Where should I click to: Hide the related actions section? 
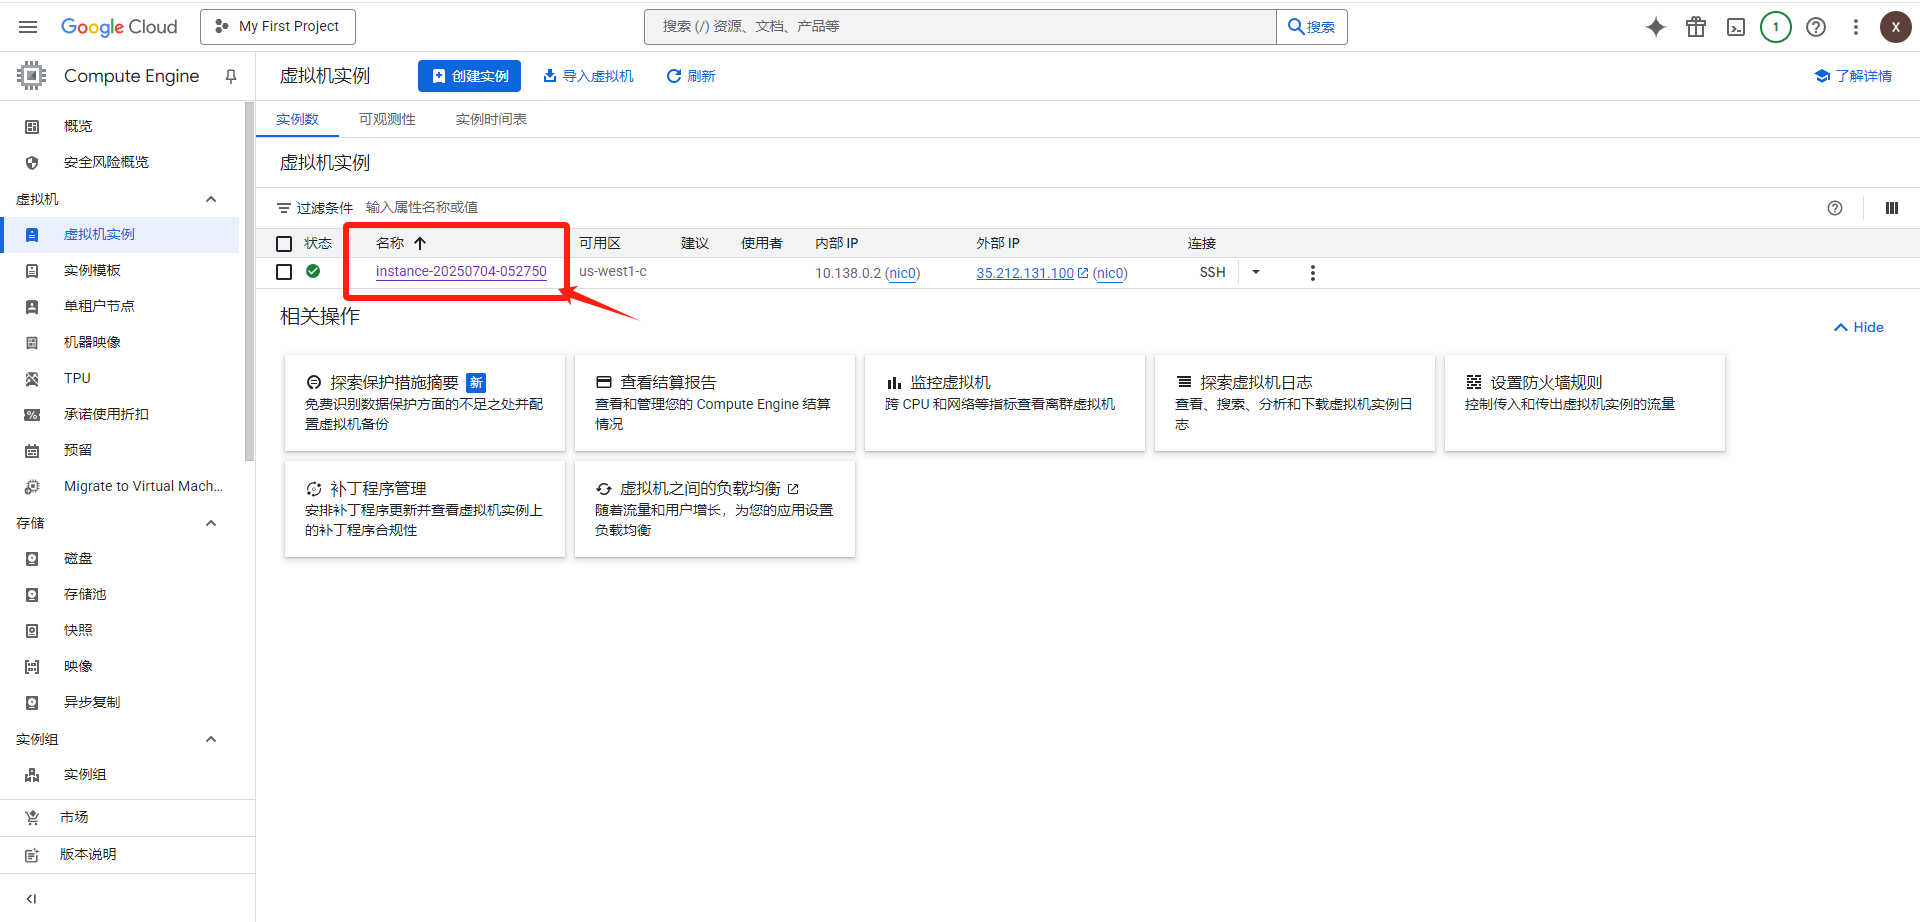[1859, 327]
